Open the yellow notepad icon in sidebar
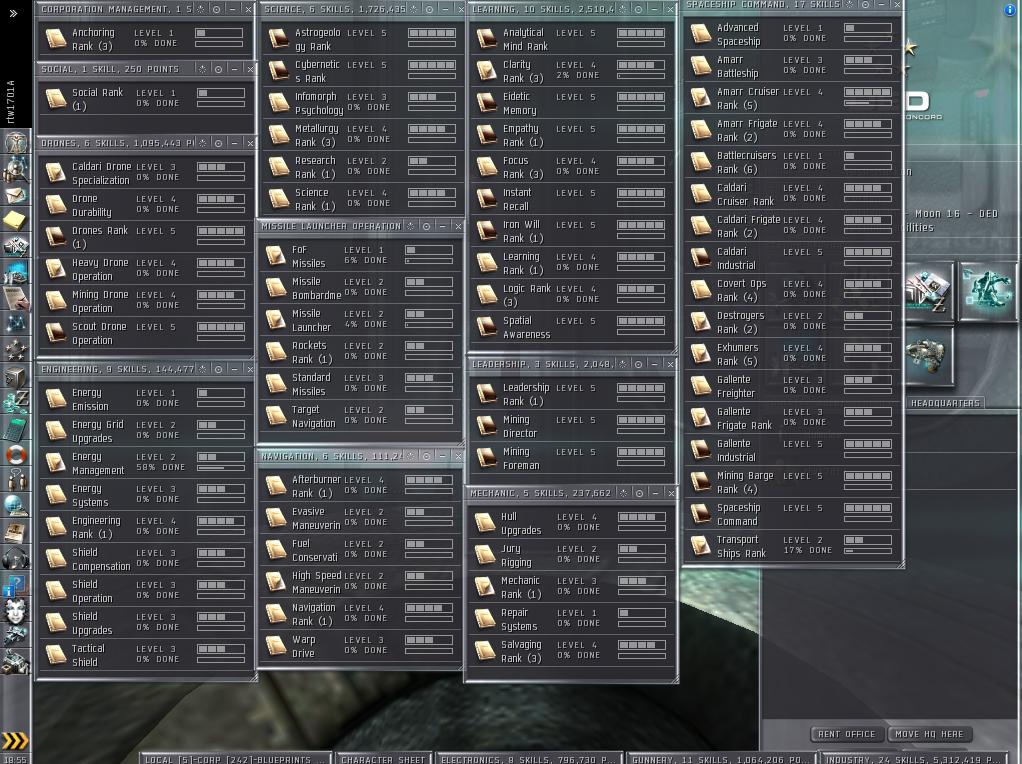This screenshot has width=1022, height=764. (x=16, y=220)
